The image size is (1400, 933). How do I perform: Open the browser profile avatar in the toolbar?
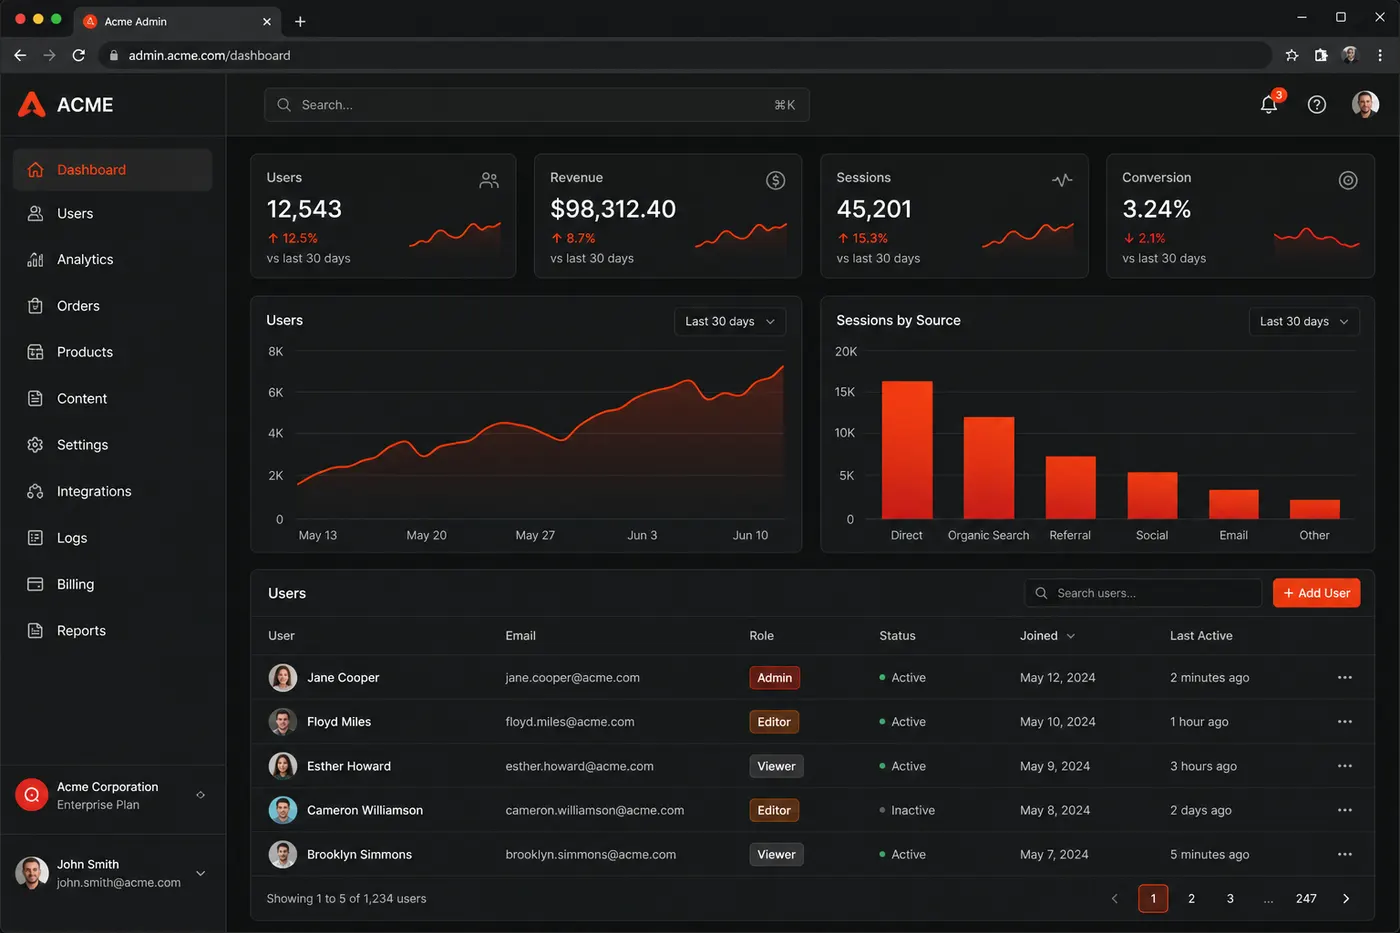point(1350,55)
